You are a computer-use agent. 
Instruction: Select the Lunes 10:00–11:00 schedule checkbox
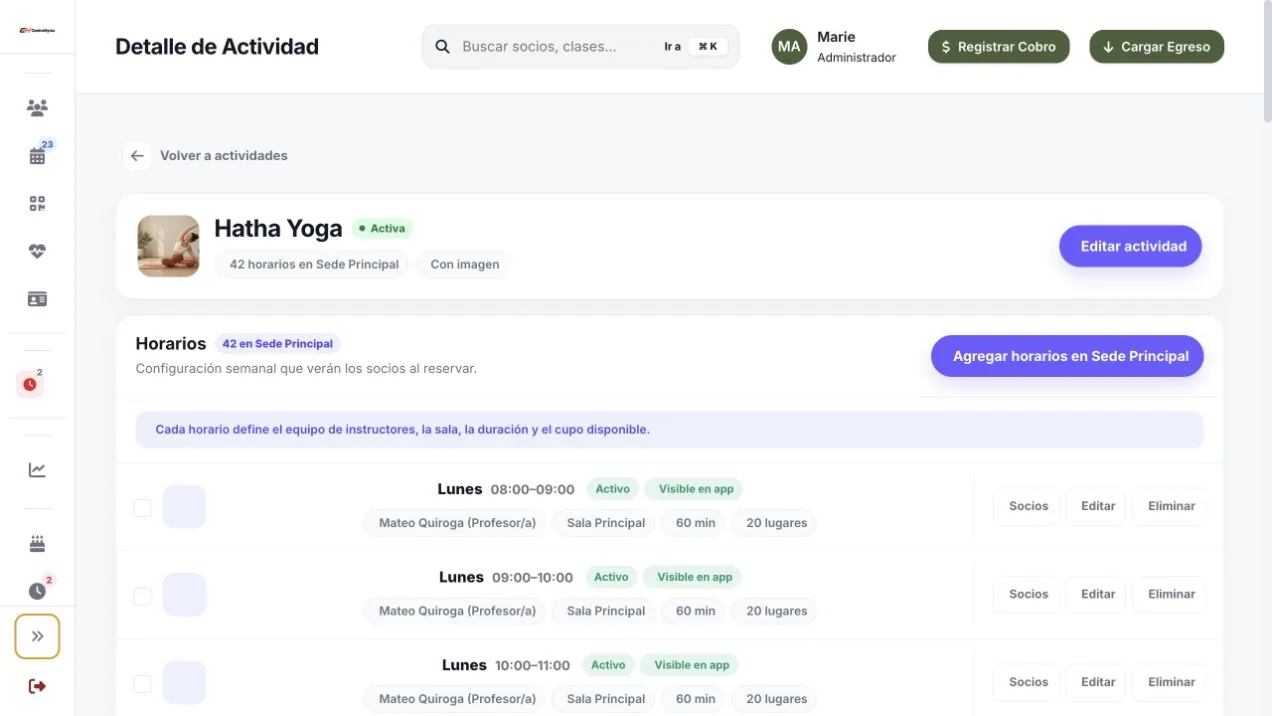click(142, 684)
